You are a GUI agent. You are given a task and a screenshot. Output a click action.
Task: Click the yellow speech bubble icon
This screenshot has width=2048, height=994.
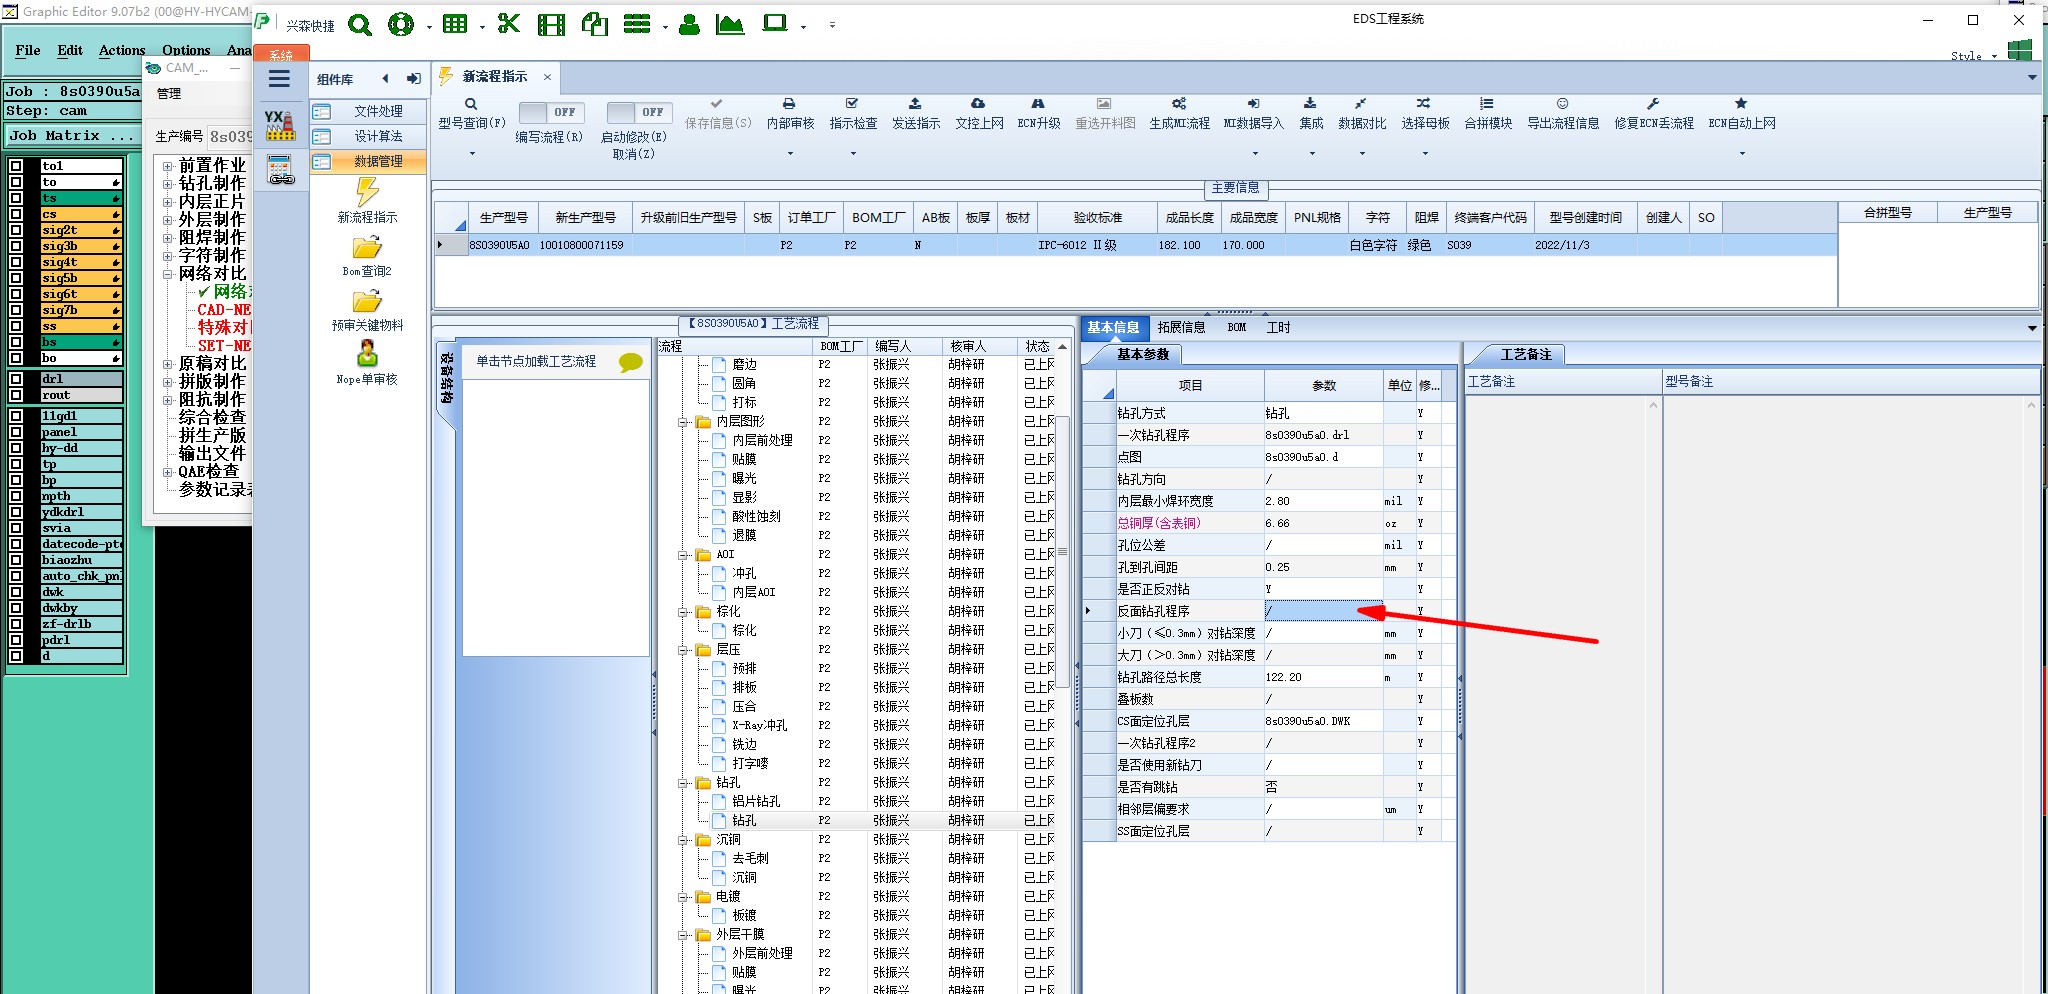[631, 362]
